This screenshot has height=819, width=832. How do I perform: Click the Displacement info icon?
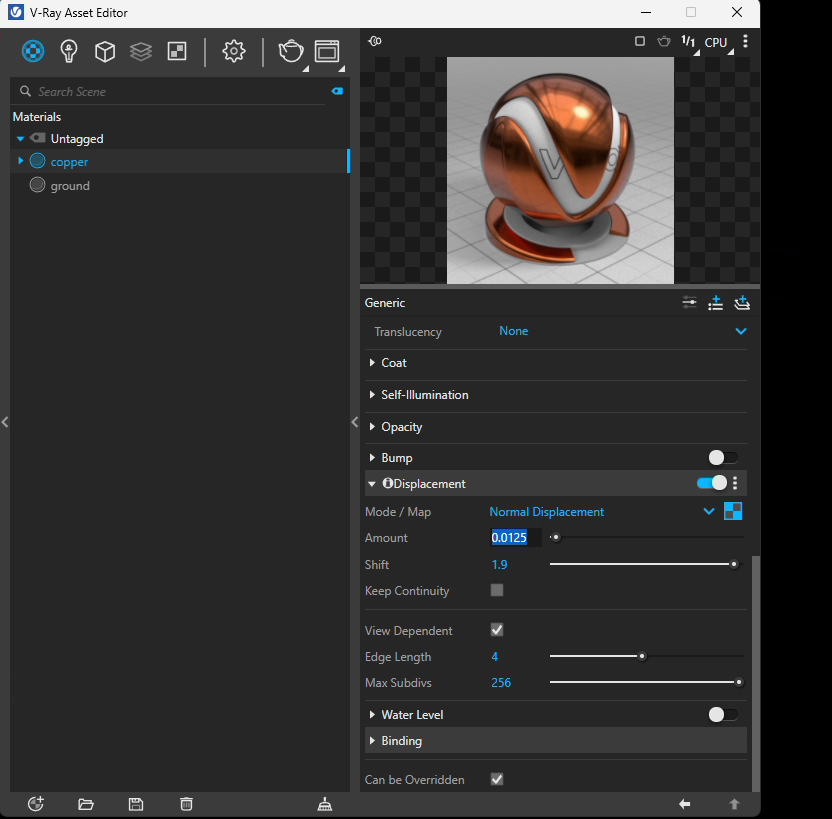tap(387, 483)
